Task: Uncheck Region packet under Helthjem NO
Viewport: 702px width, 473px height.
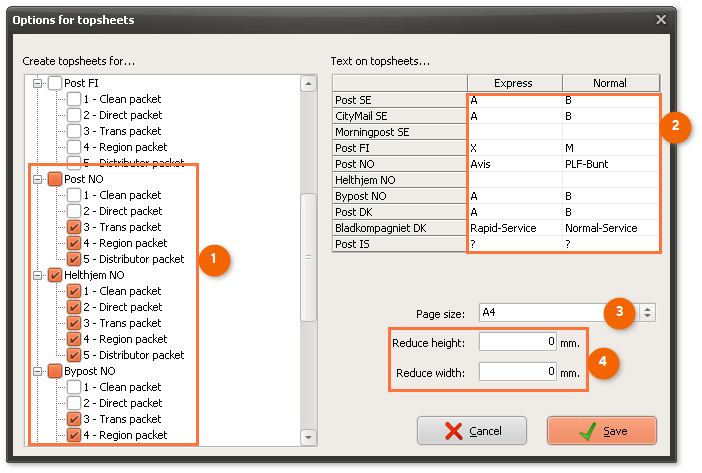Action: 74,339
